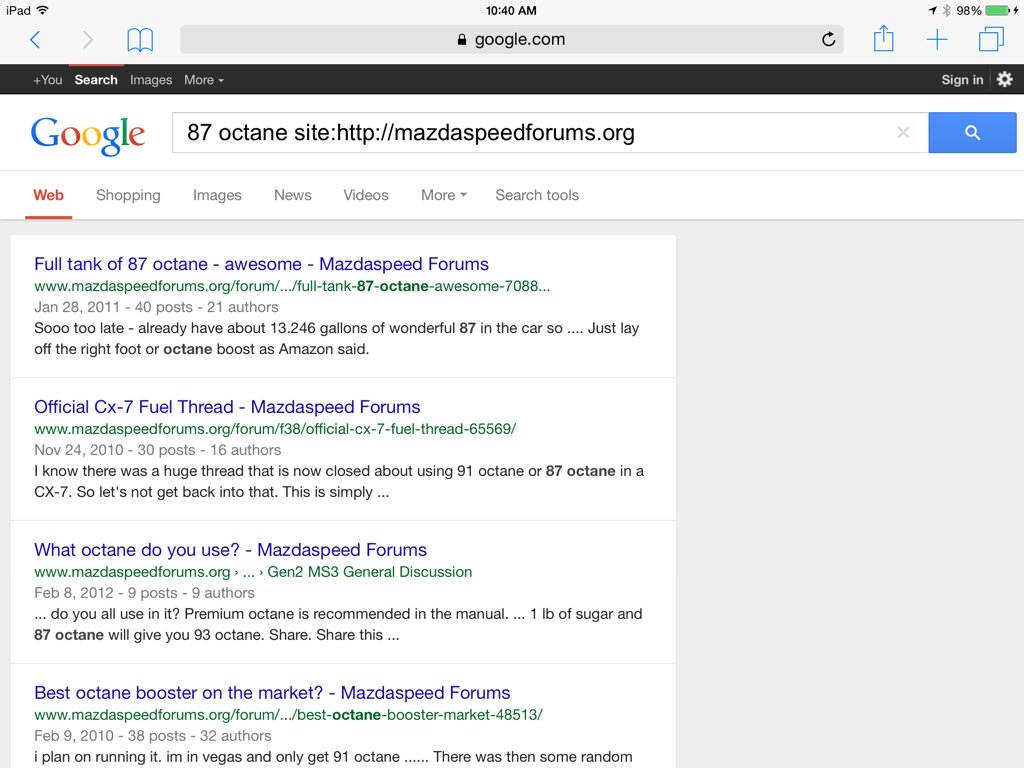
Task: Show all open tabs icon
Action: pyautogui.click(x=991, y=40)
